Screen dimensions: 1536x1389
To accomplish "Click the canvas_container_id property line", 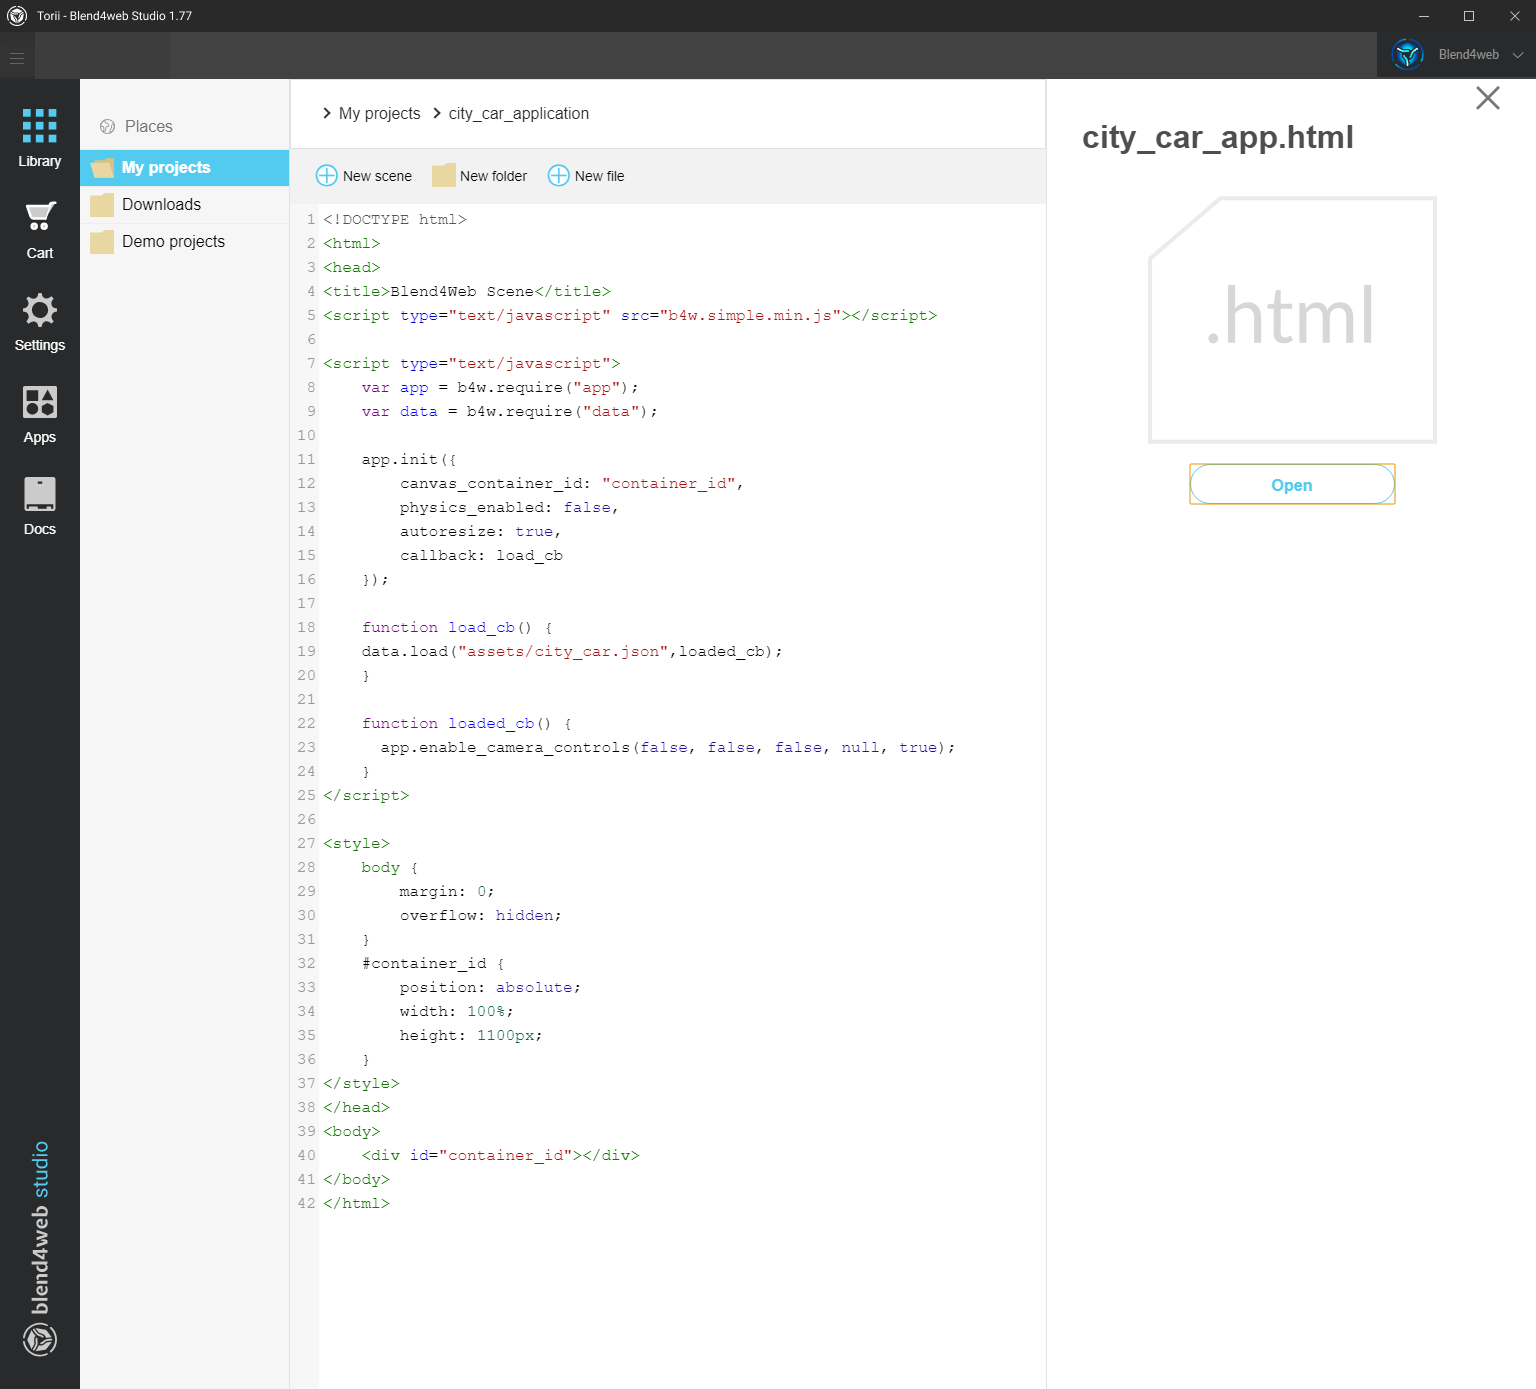I will point(572,484).
